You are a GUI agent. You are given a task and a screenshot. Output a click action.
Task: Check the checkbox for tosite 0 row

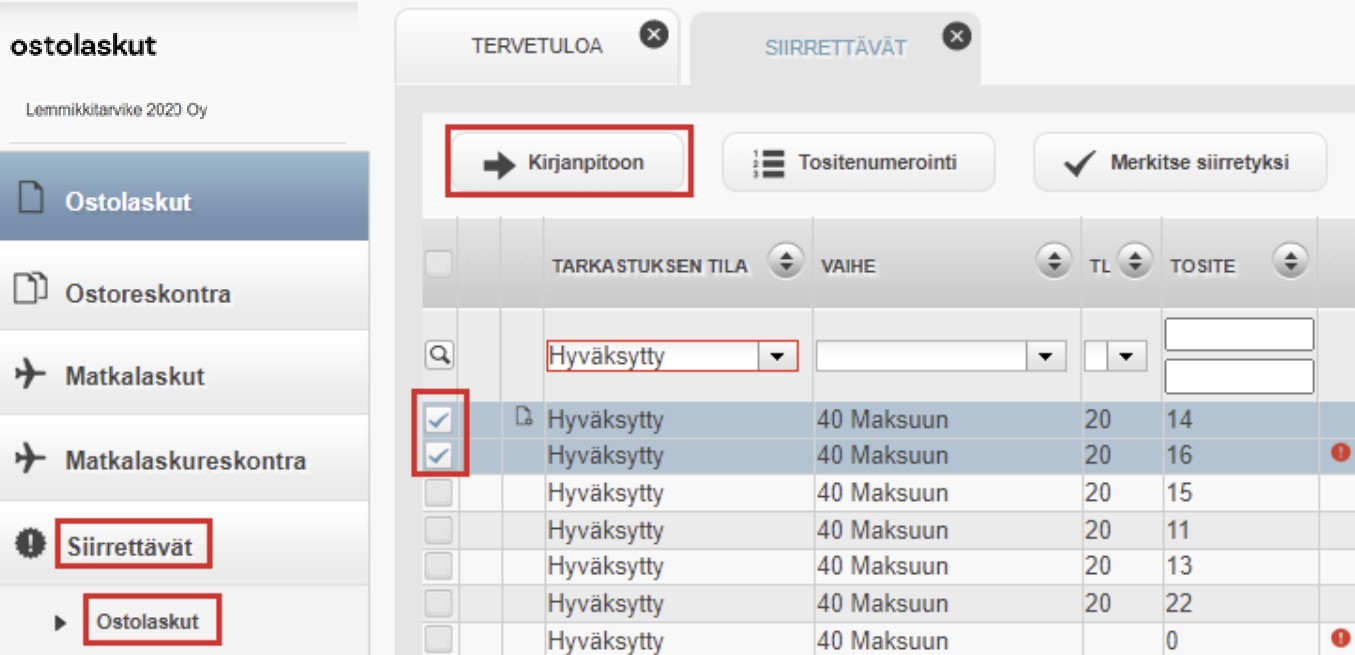click(439, 638)
